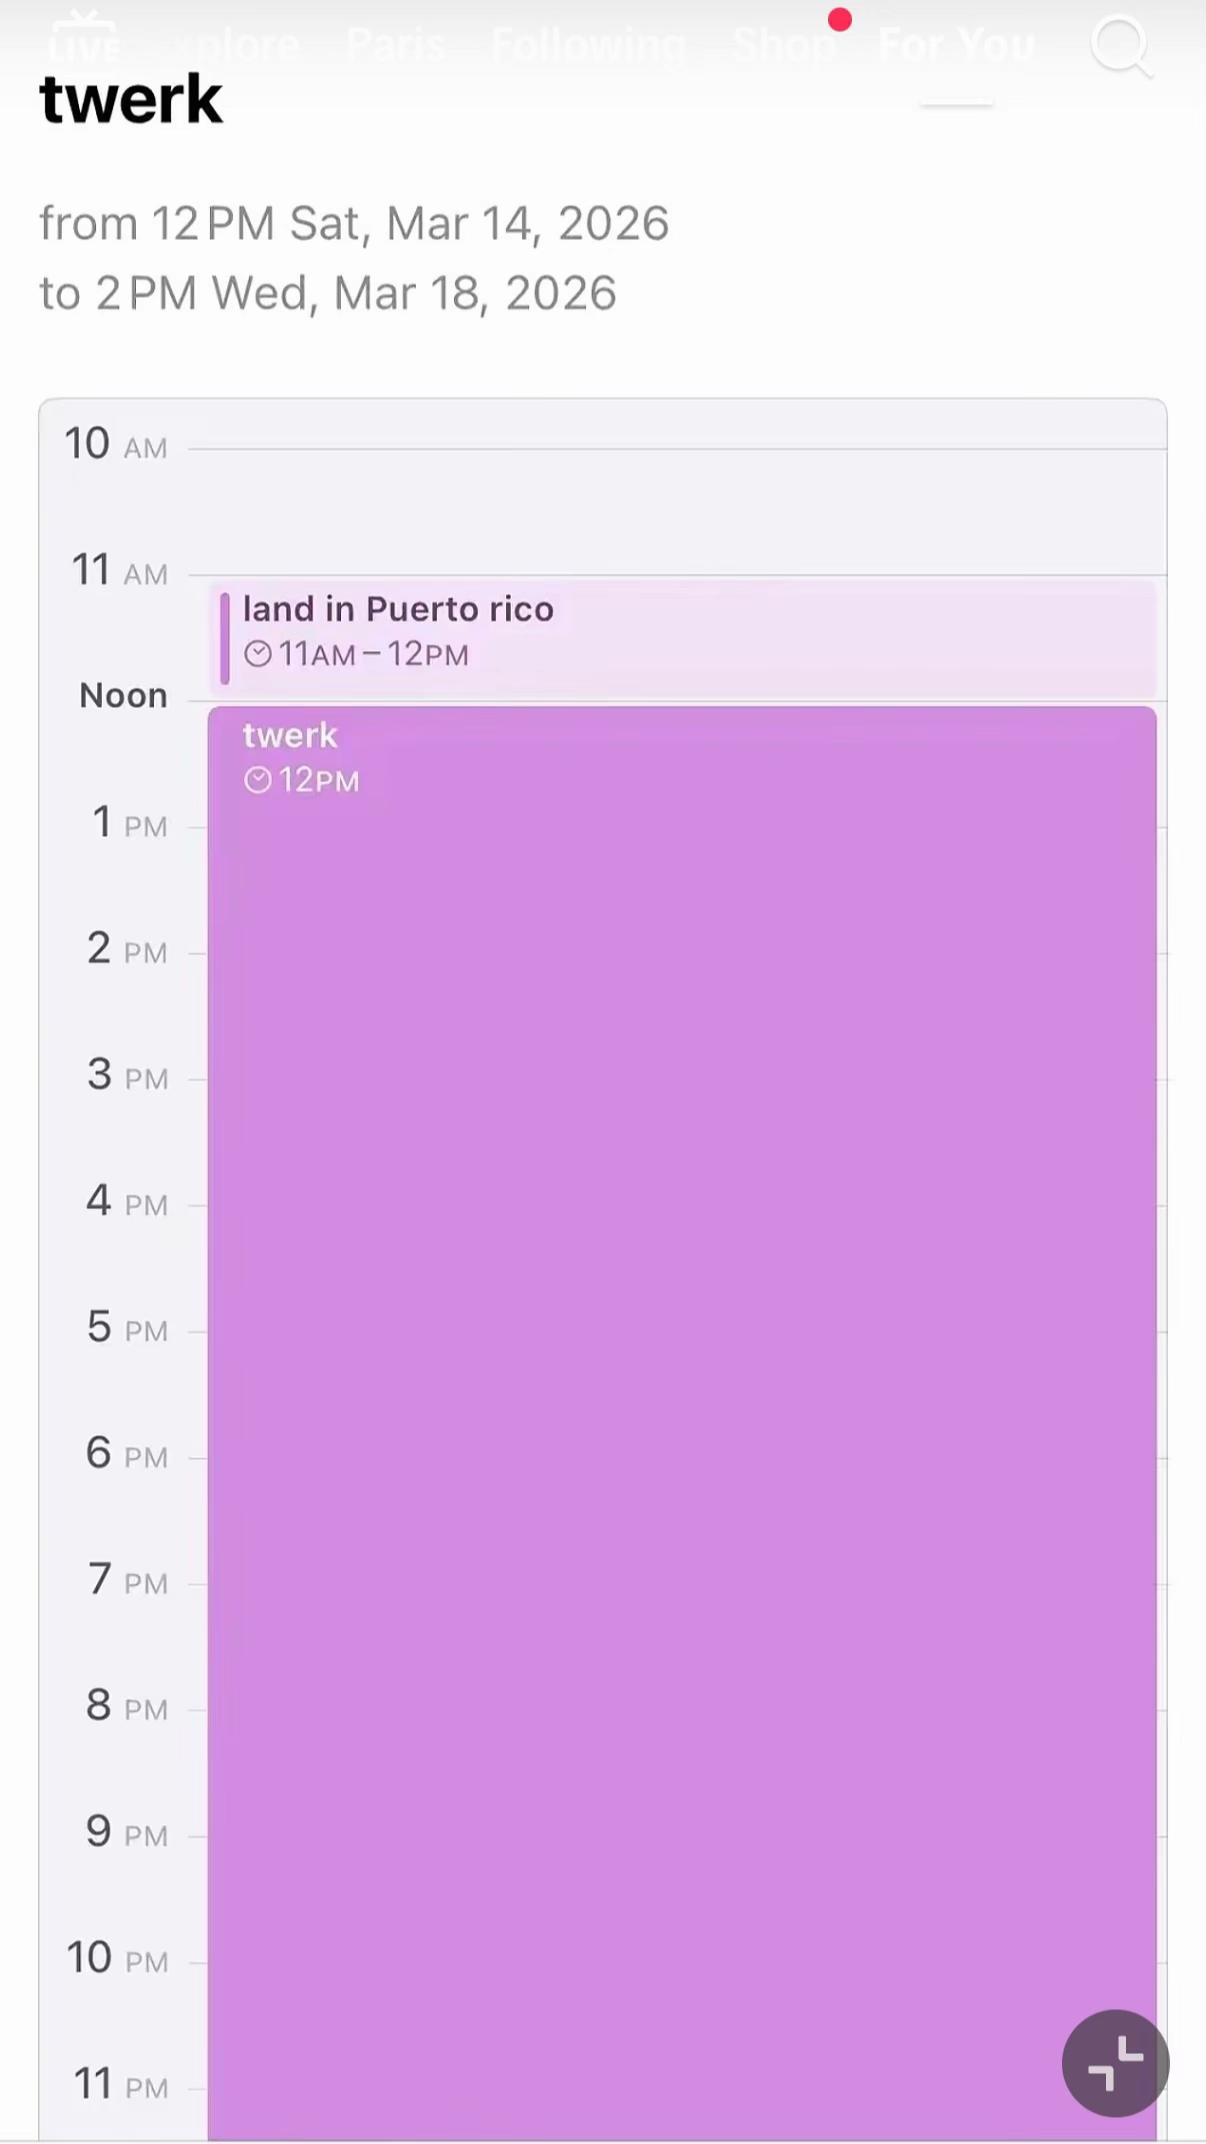Open the Following tab
The height and width of the screenshot is (2144, 1206).
(x=588, y=45)
